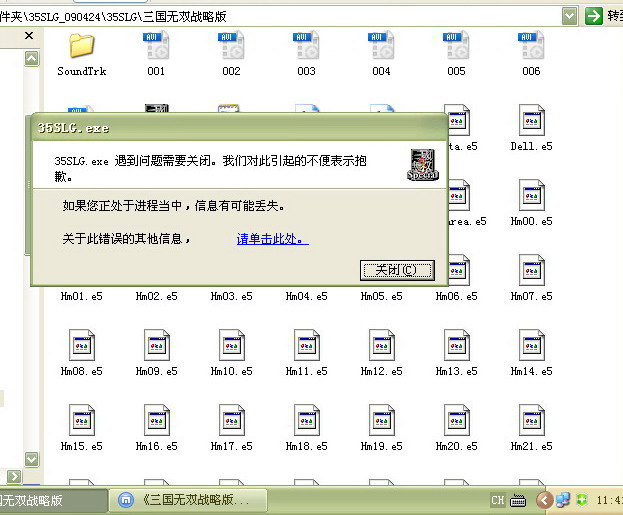Select the Hm08.e5 file icon
Image resolution: width=623 pixels, height=515 pixels.
tap(82, 345)
